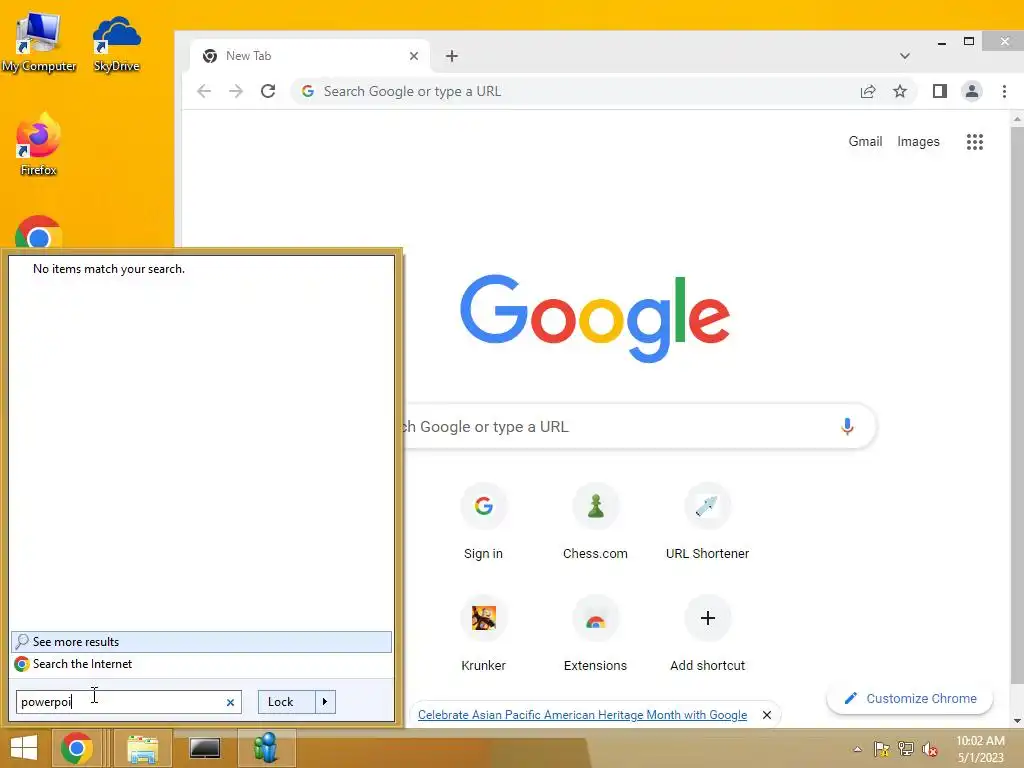Click the taskbar clock showing 10:02 AM
1024x768 pixels.
click(980, 749)
